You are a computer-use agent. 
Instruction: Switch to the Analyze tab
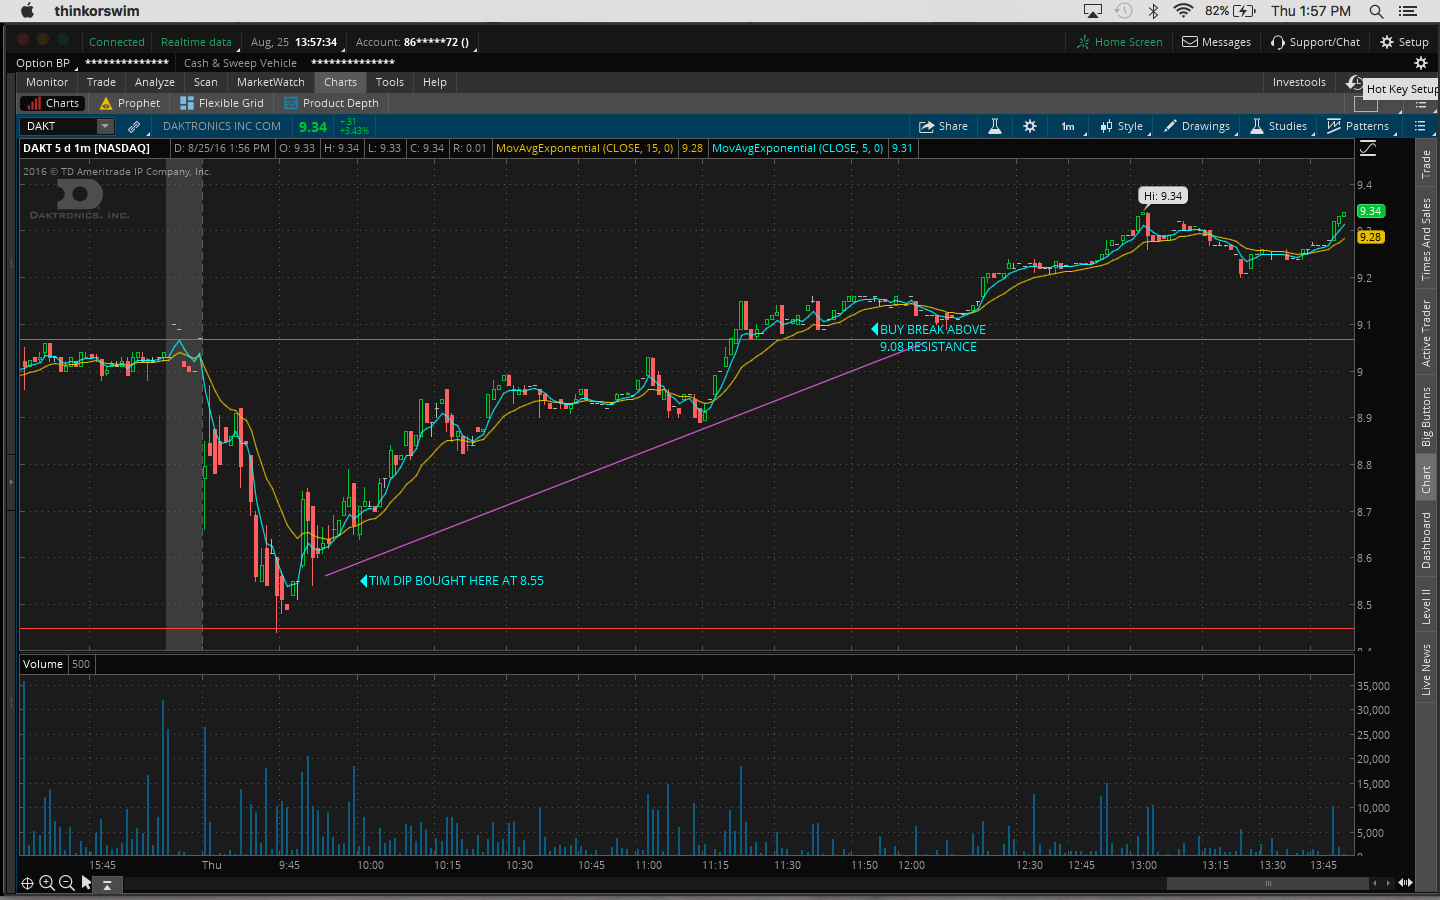[155, 82]
